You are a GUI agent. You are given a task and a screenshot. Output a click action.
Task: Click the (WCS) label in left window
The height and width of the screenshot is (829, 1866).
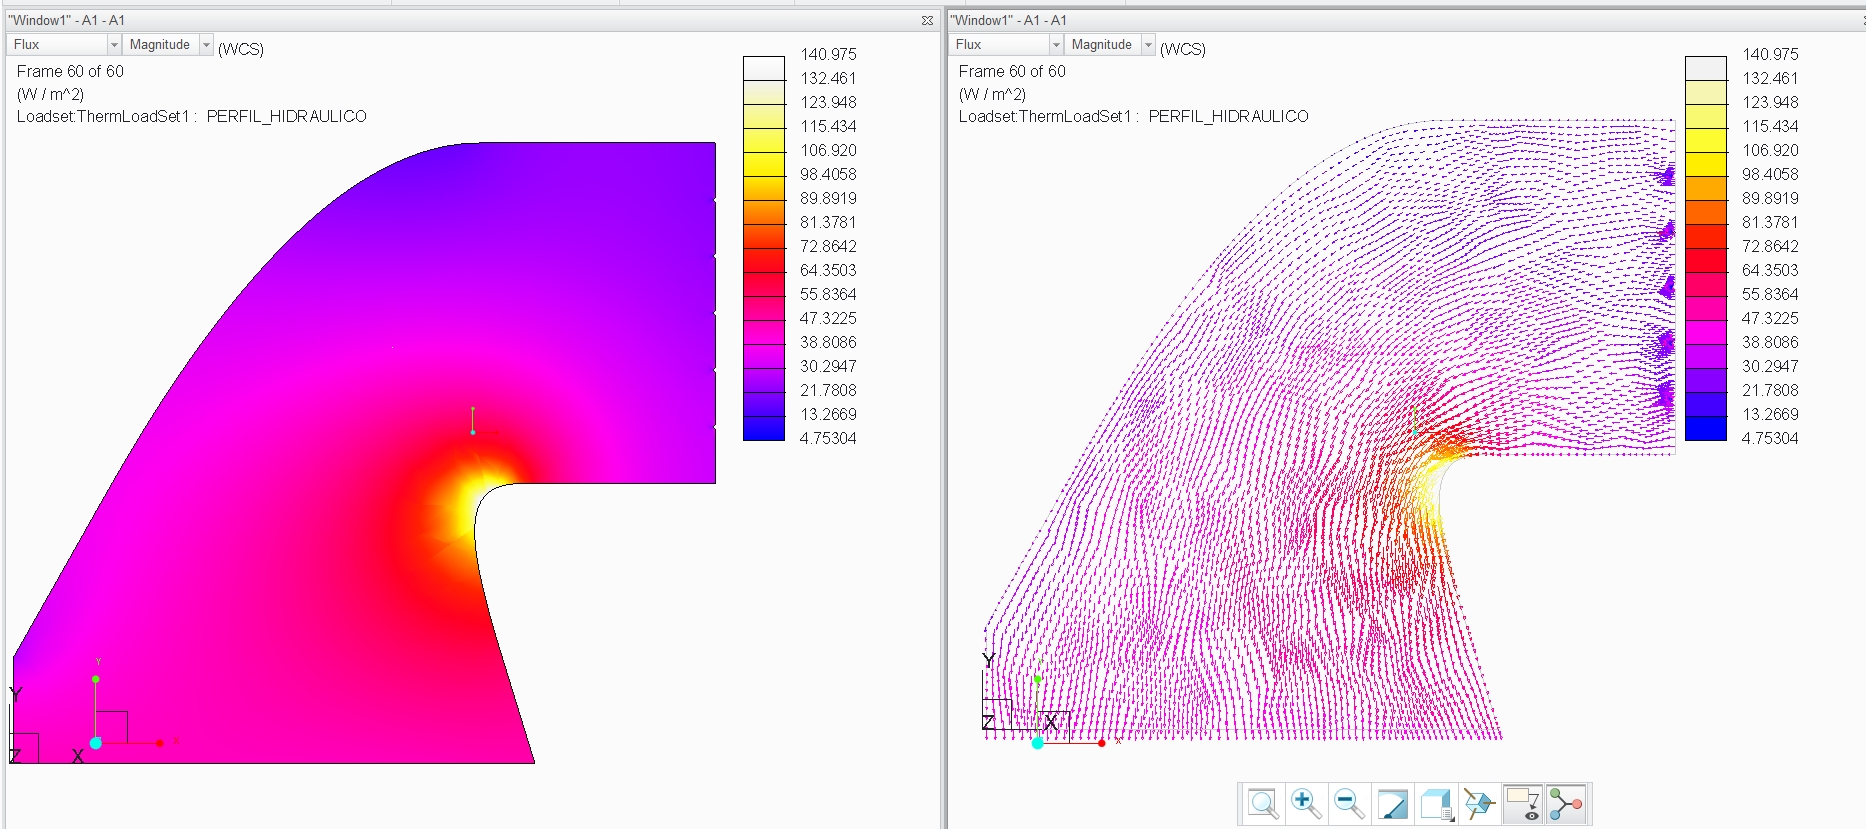(x=241, y=49)
